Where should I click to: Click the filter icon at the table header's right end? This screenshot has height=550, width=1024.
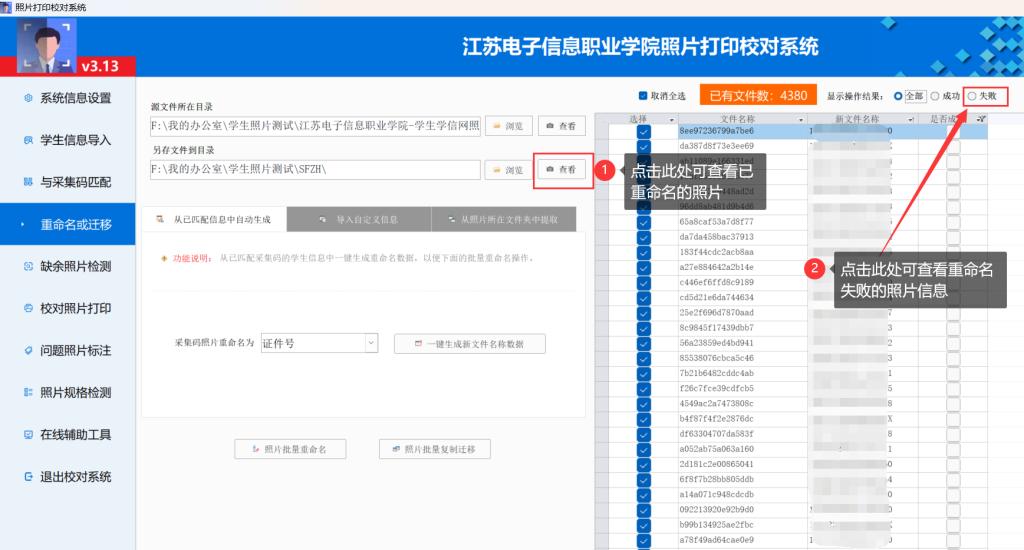pyautogui.click(x=981, y=119)
